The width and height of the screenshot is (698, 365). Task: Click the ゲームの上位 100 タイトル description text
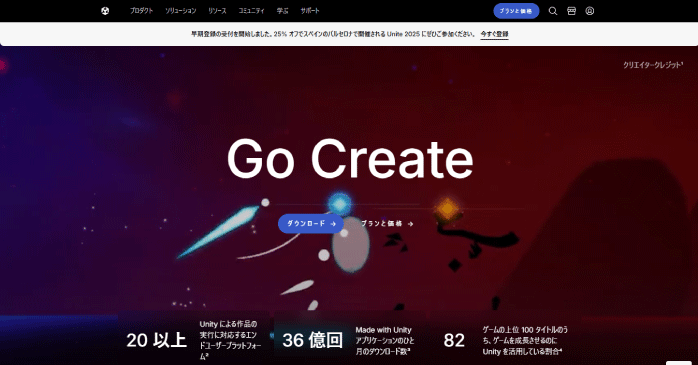pyautogui.click(x=525, y=341)
